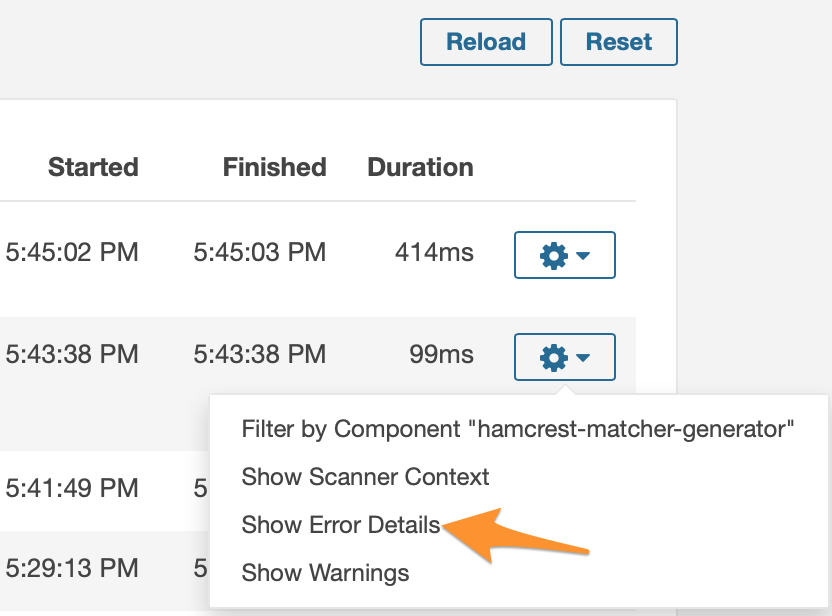Choose Filter by Component "hamcrest-matcher-generator"
832x616 pixels.
518,429
